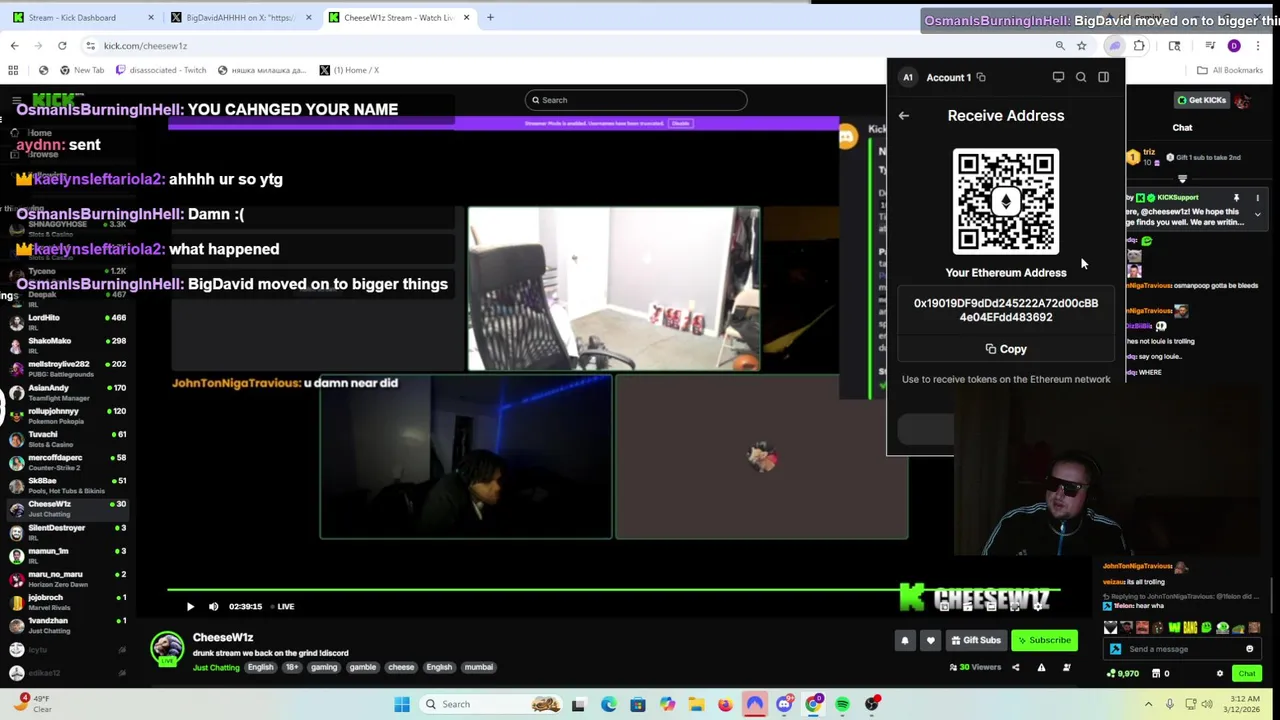Jump to LIVE in the player
Screen dimensions: 1280x720
282,606
